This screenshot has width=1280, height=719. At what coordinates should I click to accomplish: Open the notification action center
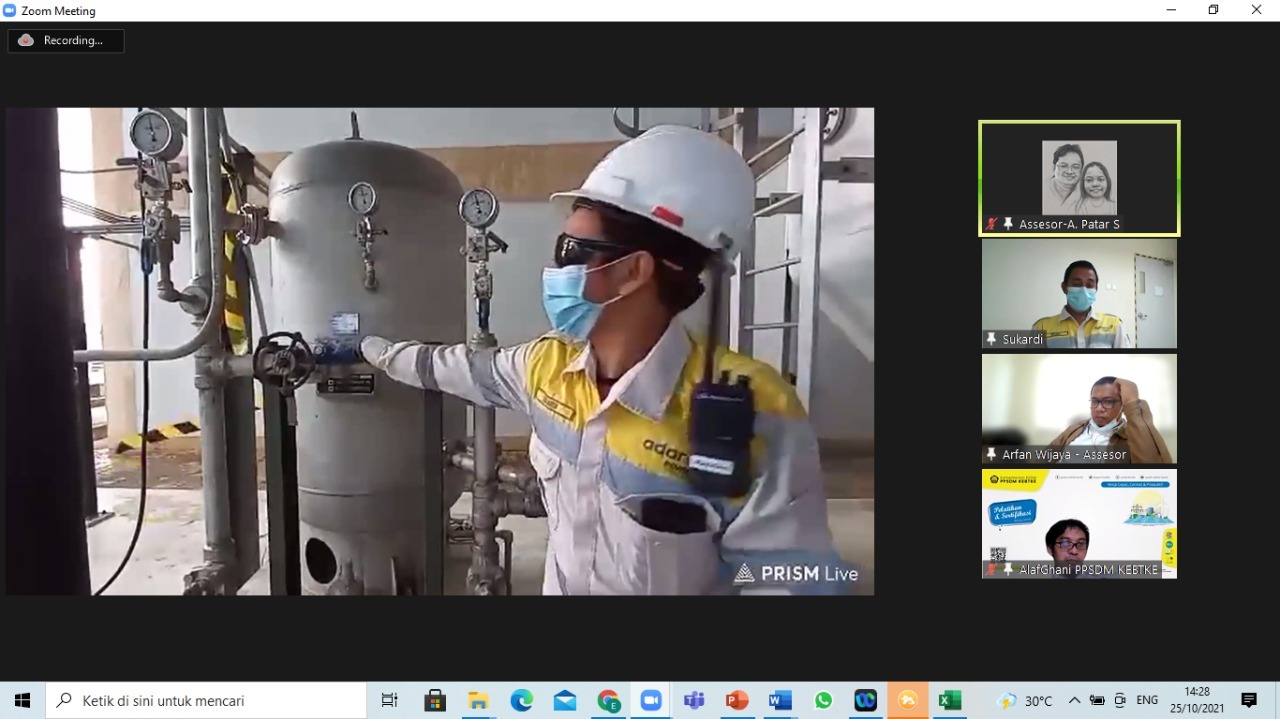click(x=1249, y=700)
